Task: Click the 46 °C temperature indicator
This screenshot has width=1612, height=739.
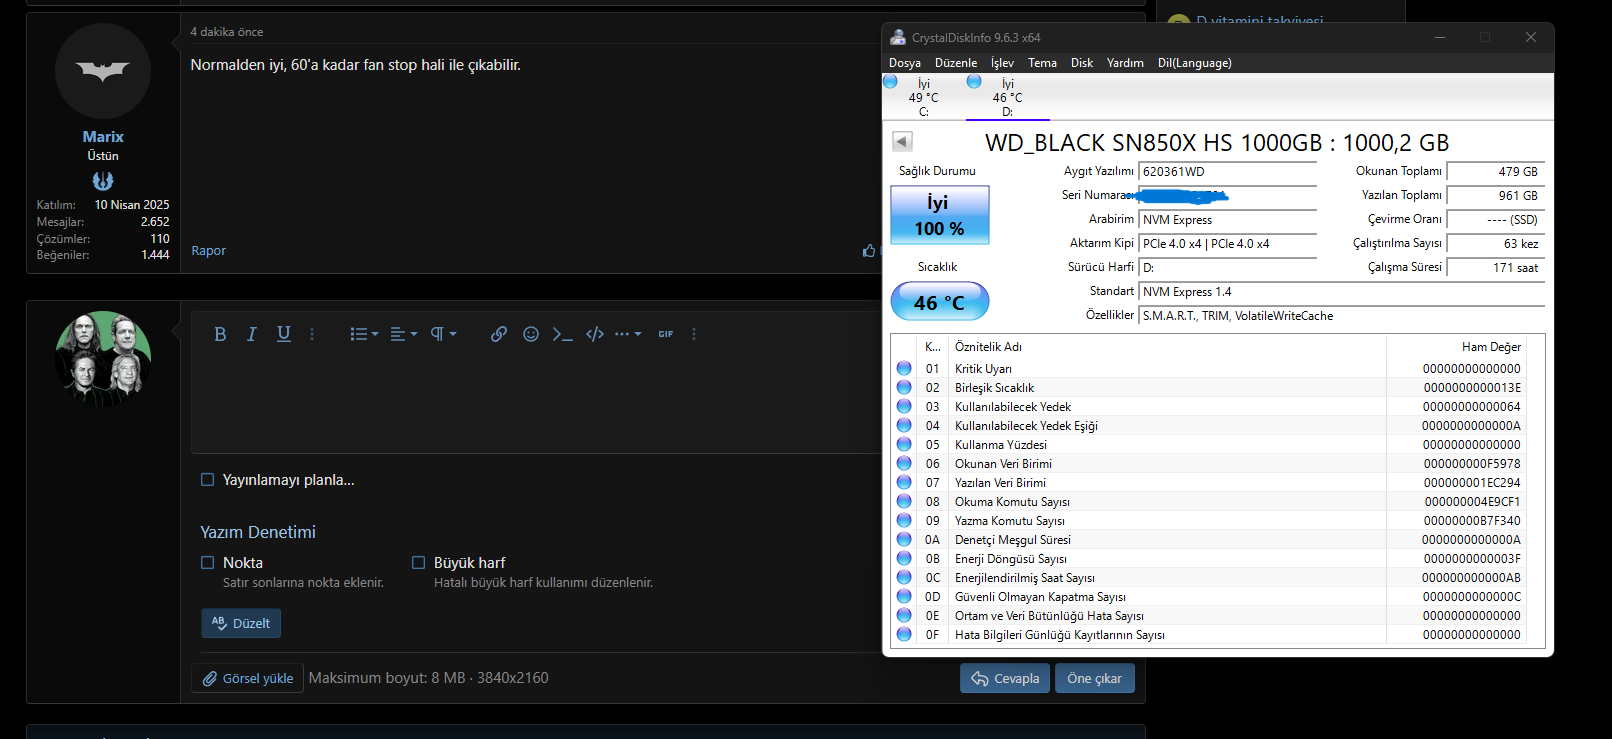Action: click(939, 302)
